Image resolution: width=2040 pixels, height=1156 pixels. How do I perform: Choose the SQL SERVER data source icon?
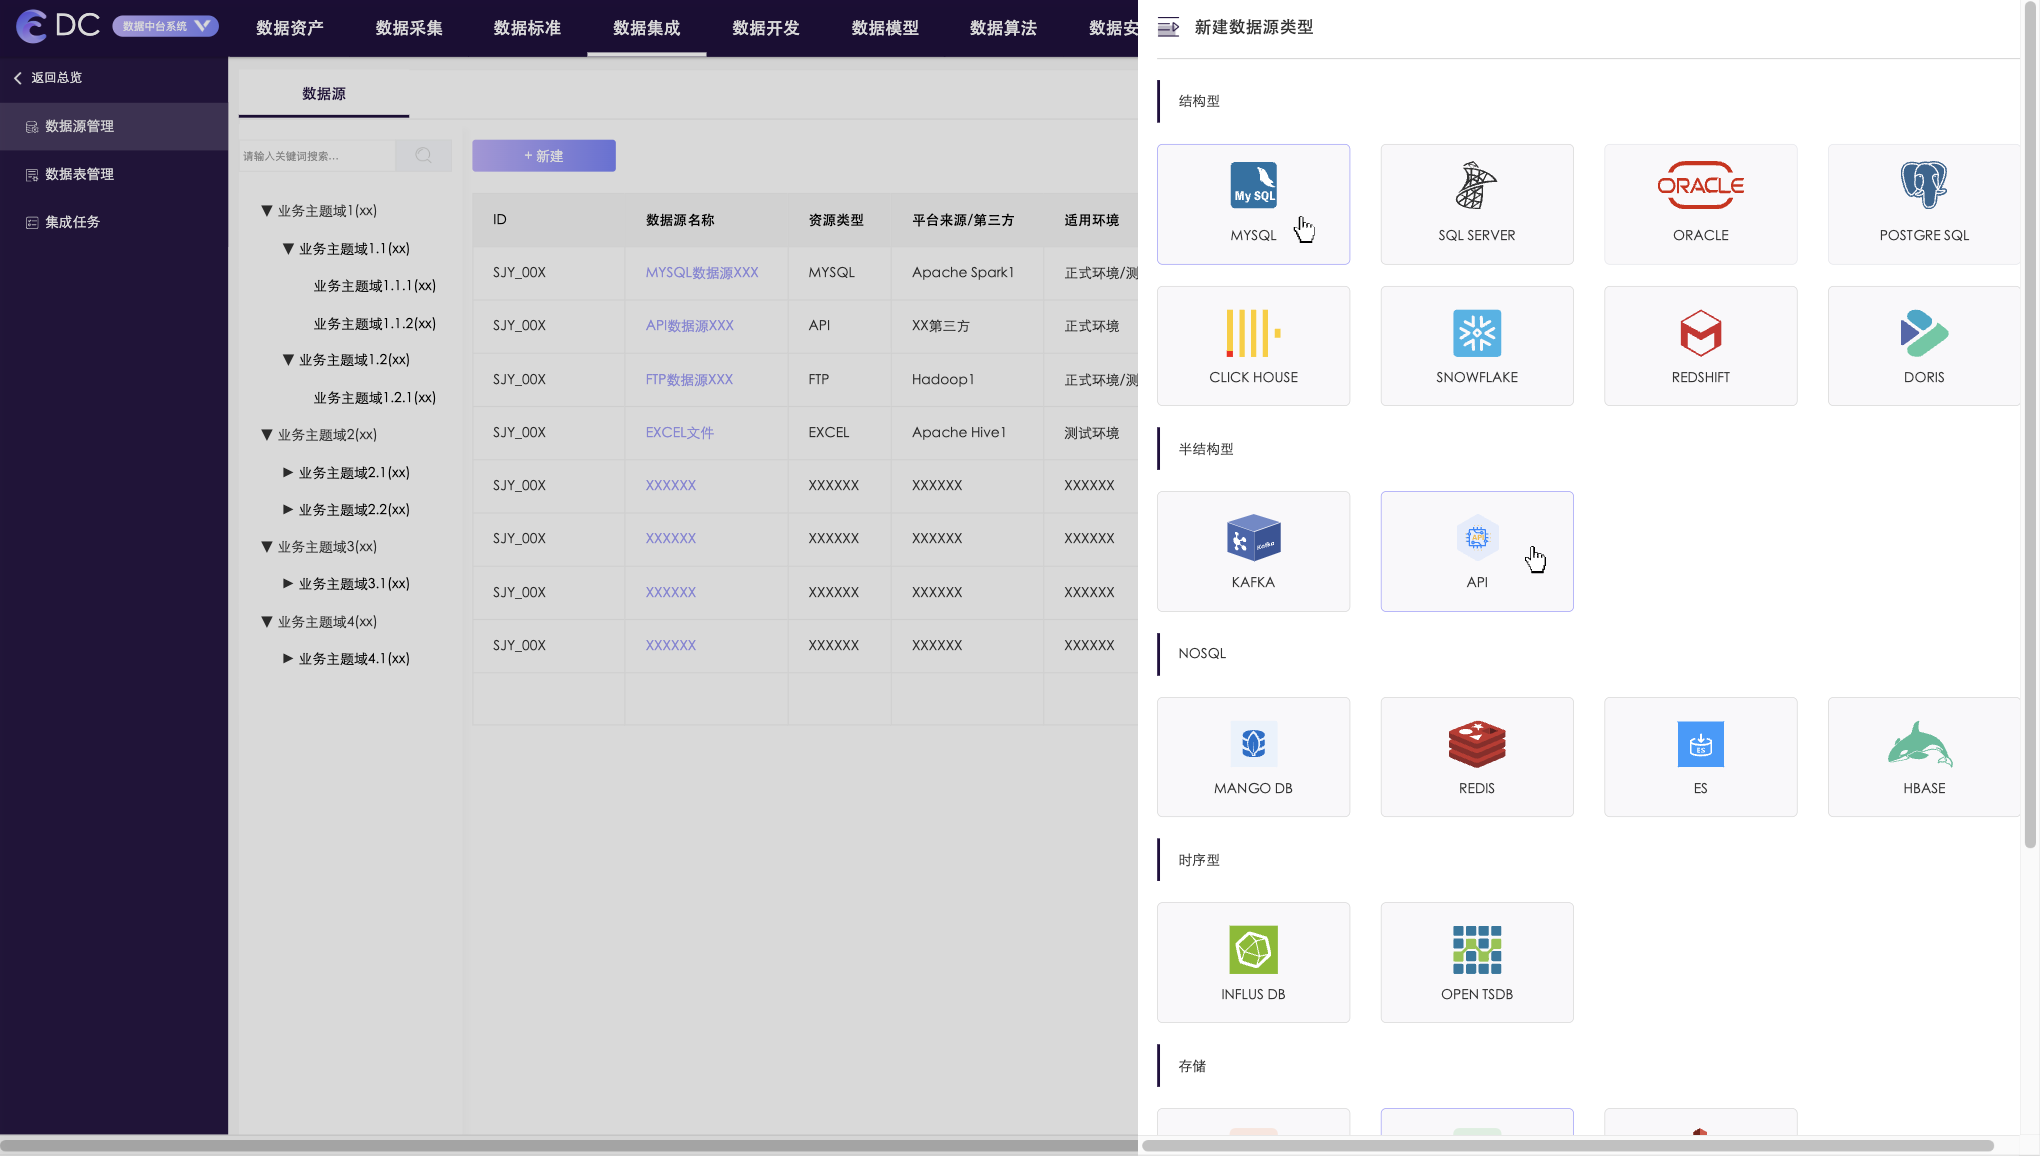pos(1476,185)
